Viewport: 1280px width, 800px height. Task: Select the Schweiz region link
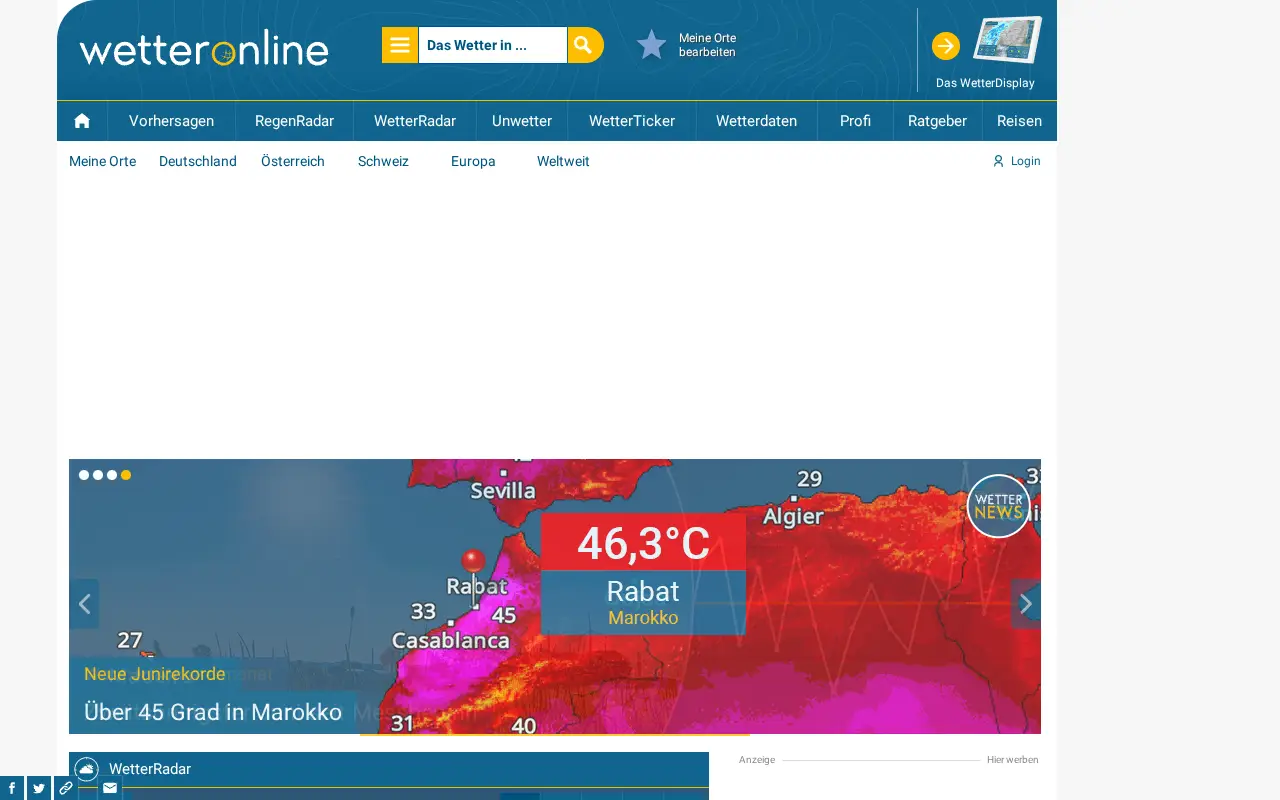383,161
